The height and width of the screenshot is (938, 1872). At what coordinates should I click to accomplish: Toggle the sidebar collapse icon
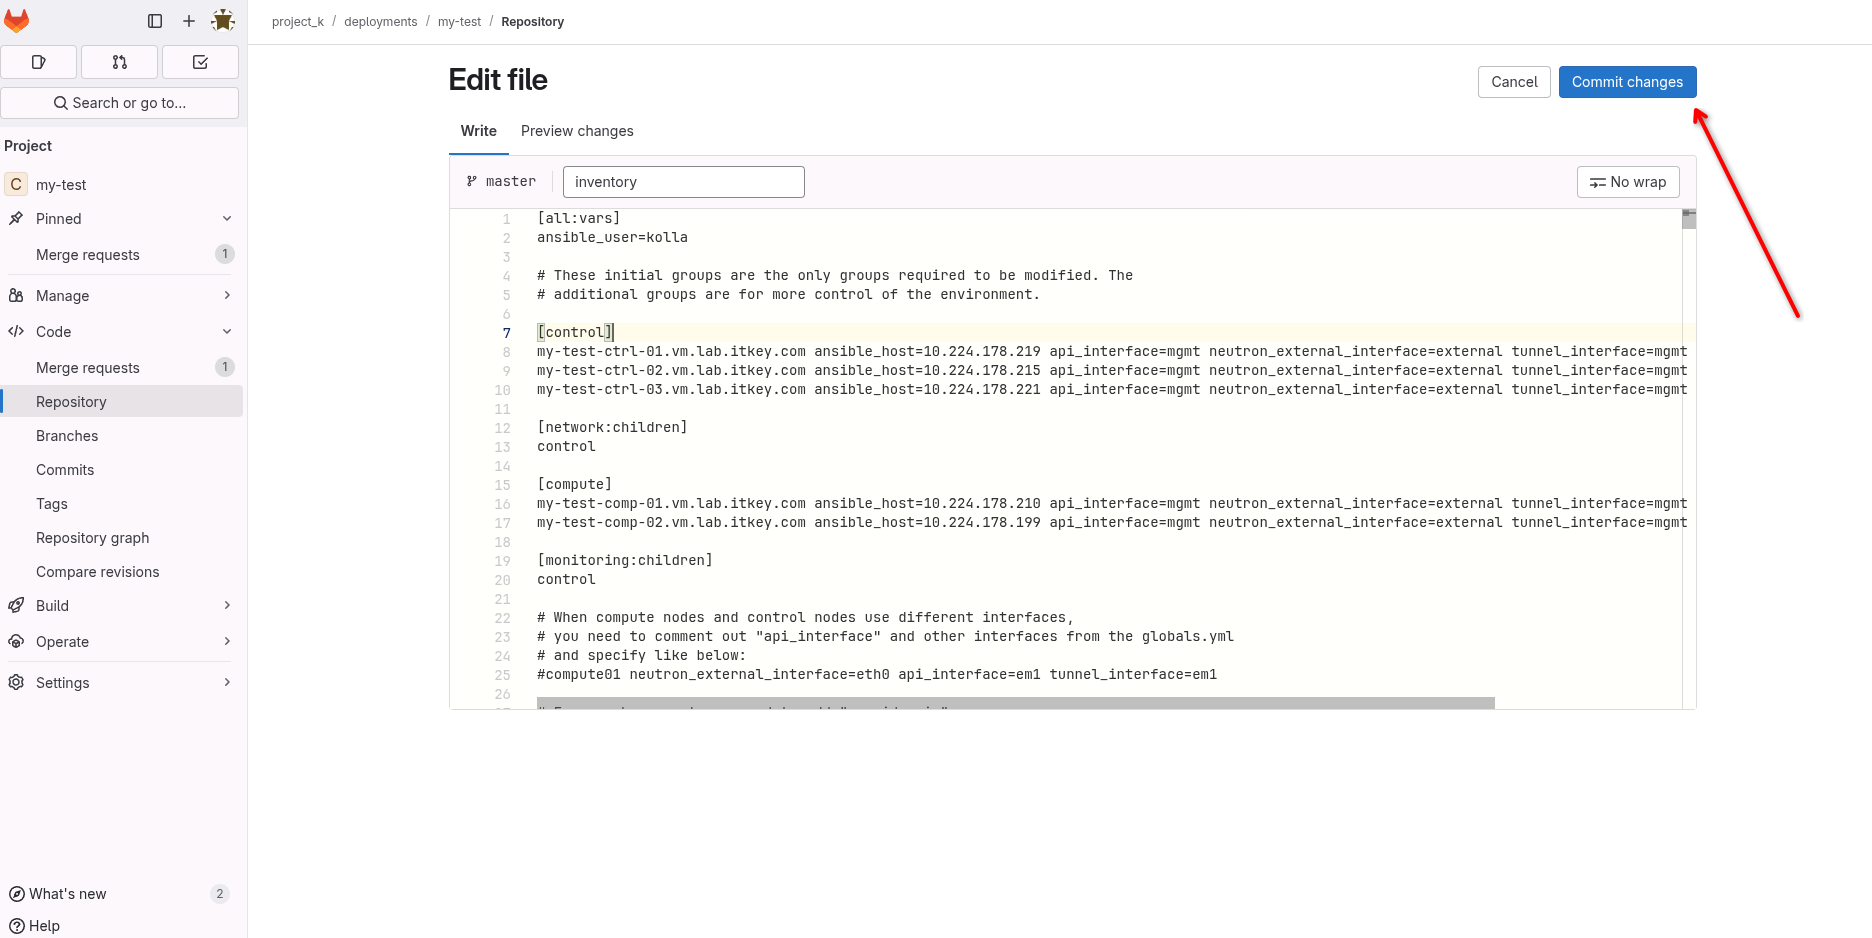coord(155,21)
